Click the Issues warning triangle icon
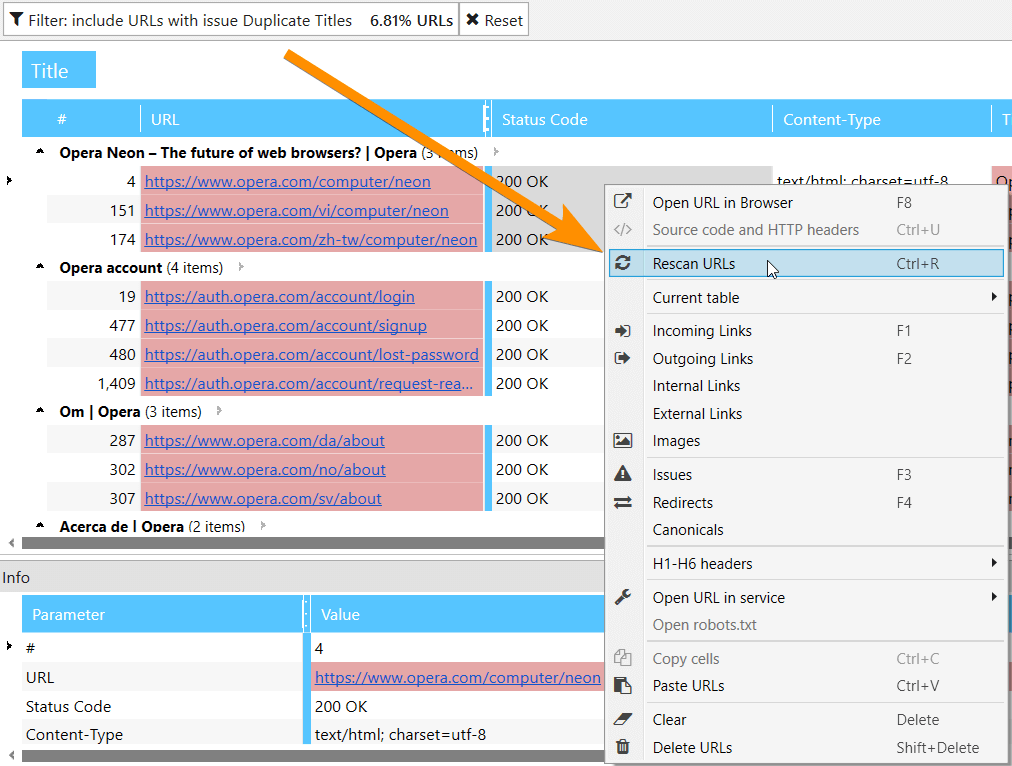1012x766 pixels. (623, 474)
